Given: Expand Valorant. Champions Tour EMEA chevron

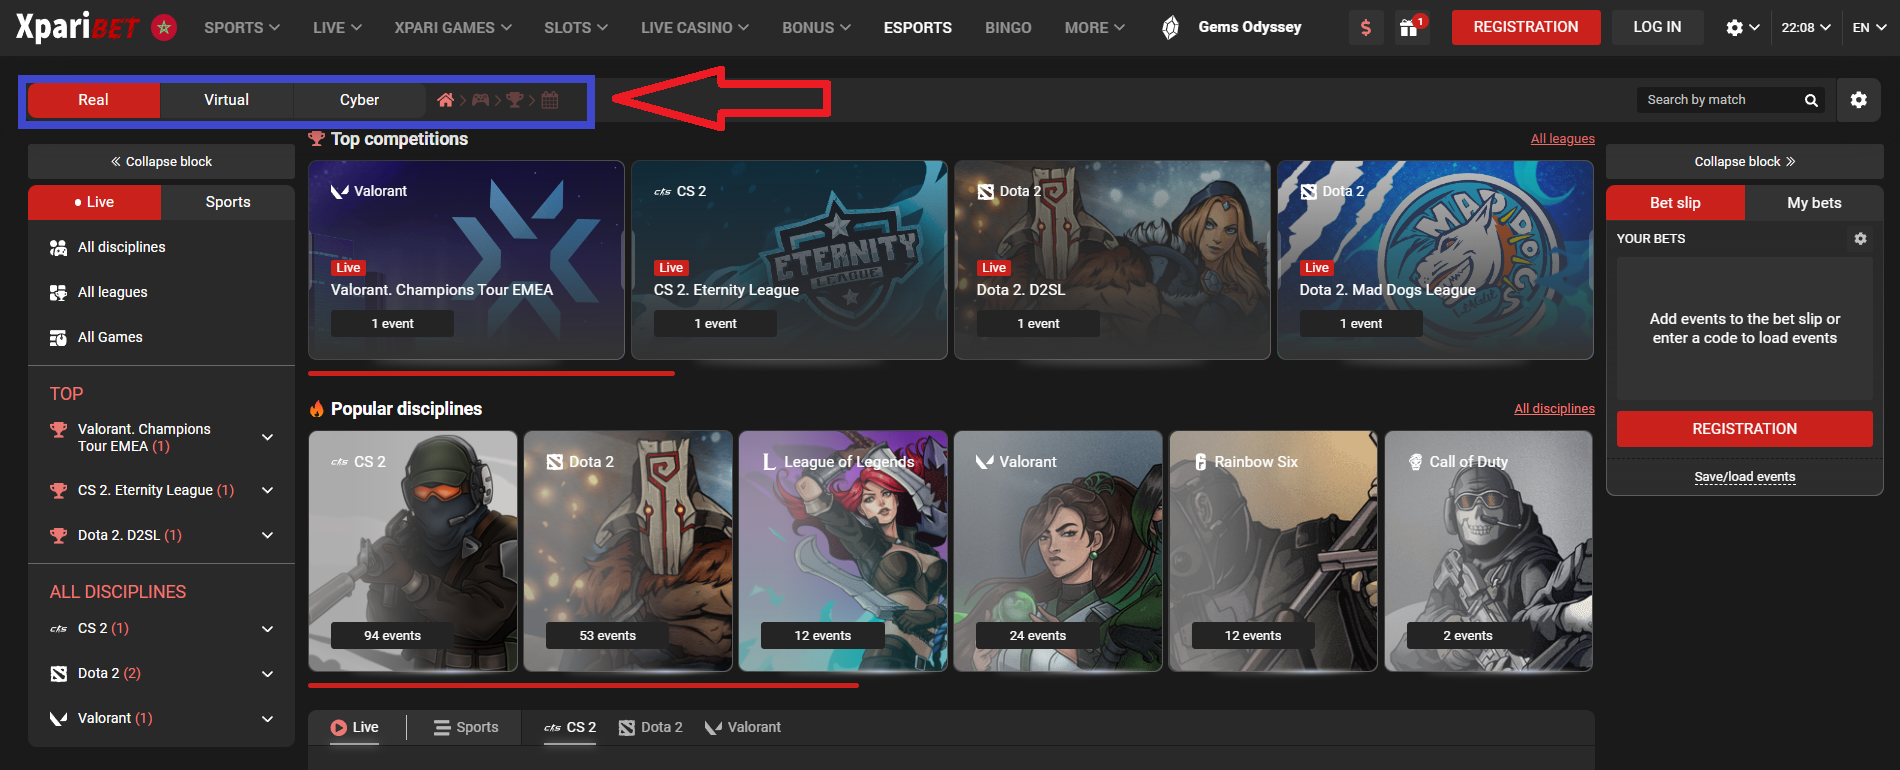Looking at the screenshot, I should (267, 437).
